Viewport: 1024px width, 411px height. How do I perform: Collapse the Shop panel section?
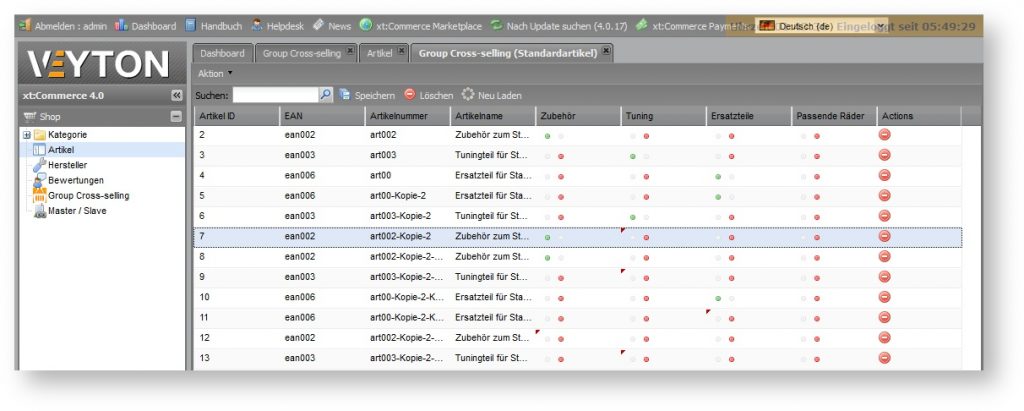click(x=177, y=116)
